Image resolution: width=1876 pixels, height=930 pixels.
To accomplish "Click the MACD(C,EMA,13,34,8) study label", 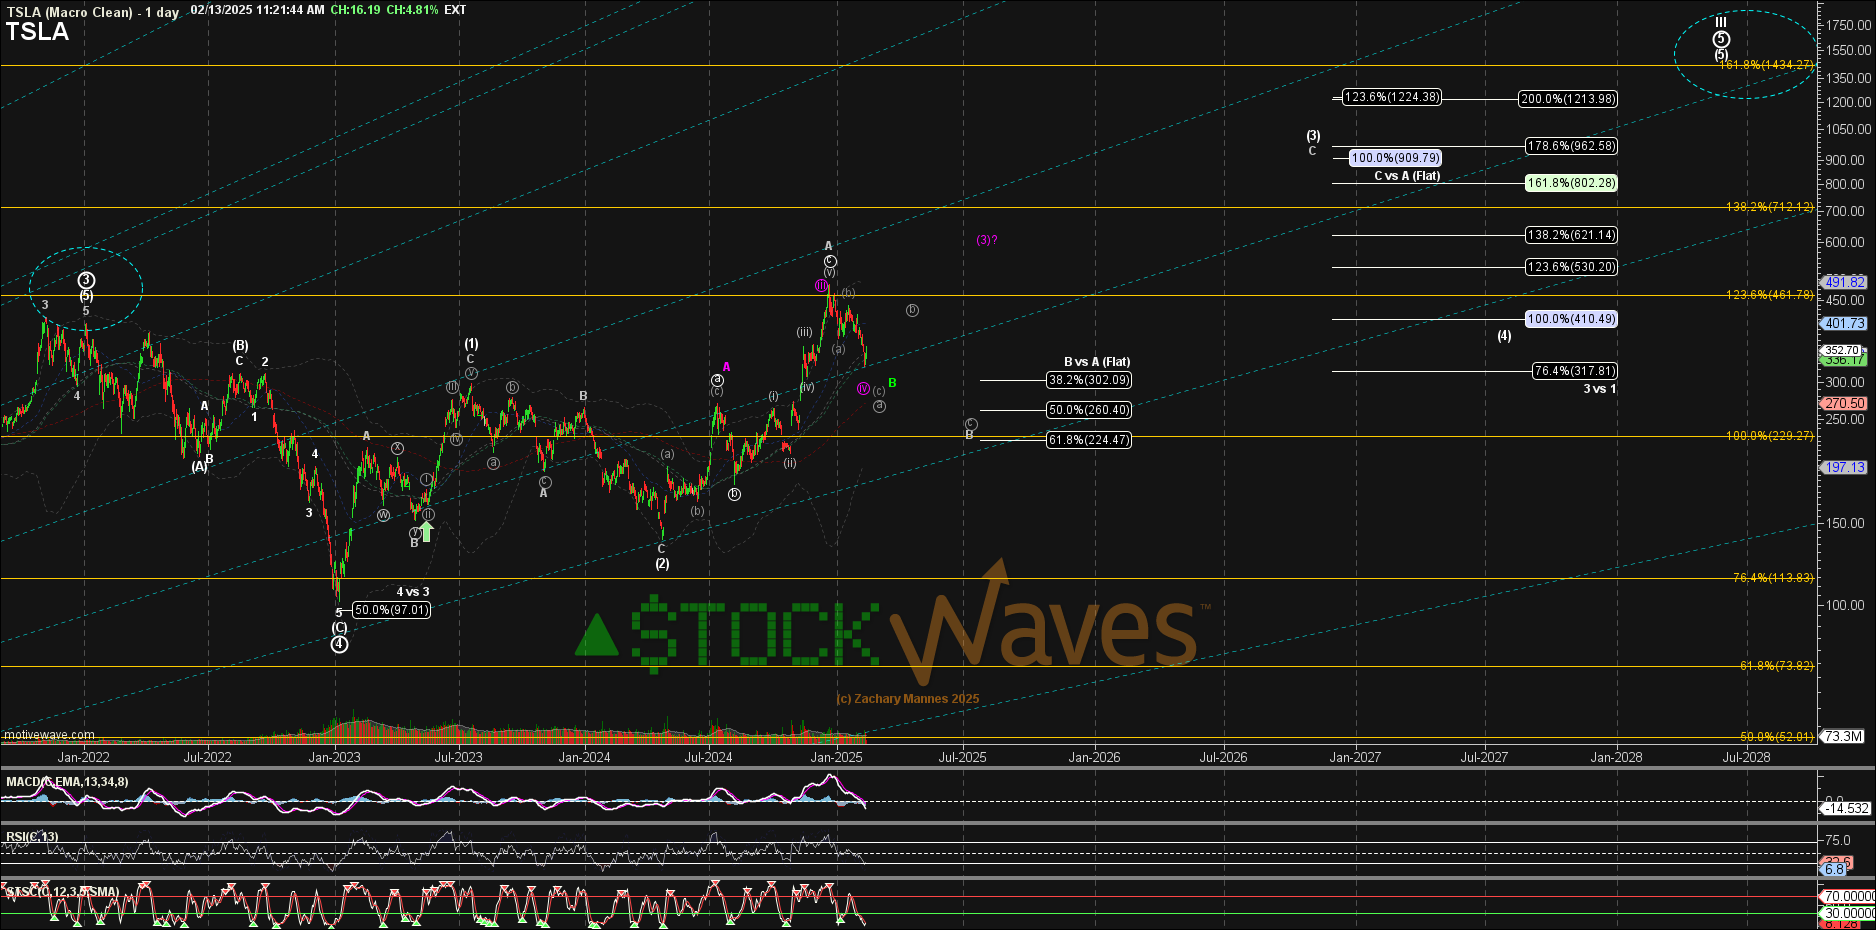I will (x=67, y=782).
